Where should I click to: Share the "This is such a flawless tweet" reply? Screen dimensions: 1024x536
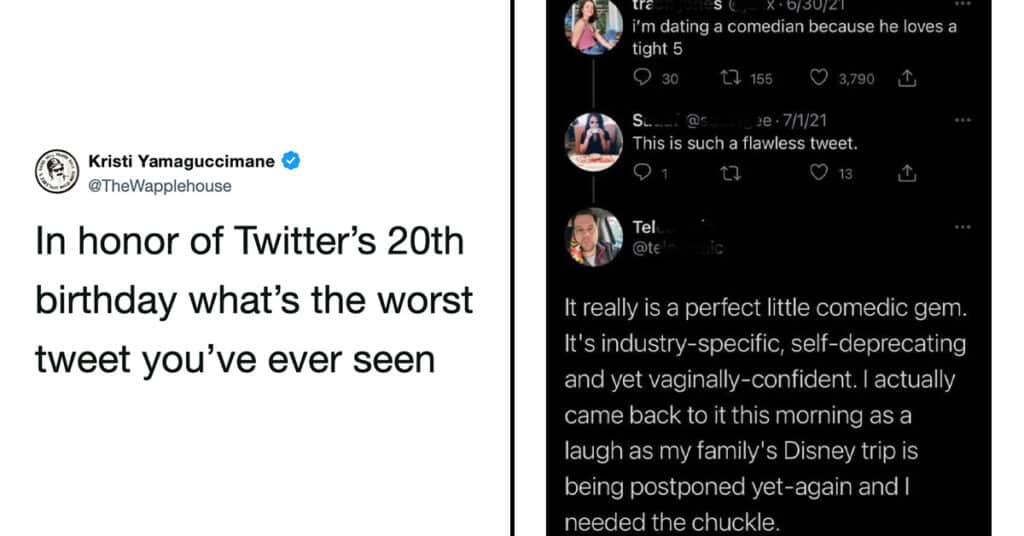[x=908, y=173]
